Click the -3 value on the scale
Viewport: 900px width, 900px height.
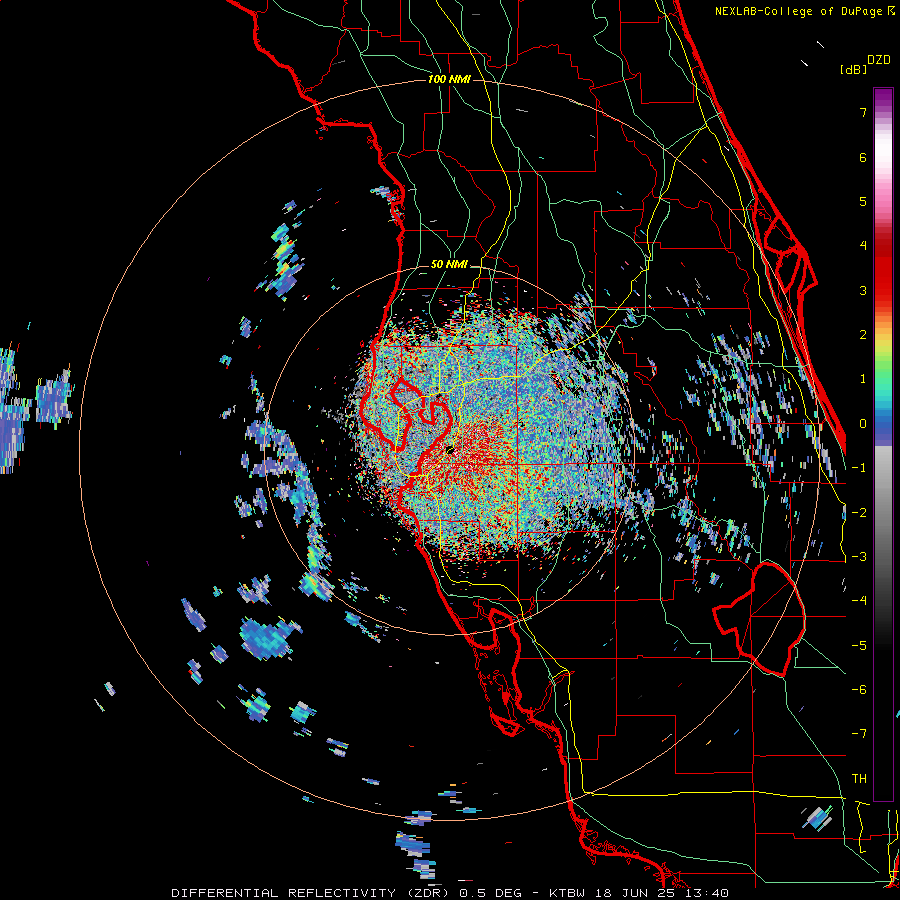click(x=859, y=556)
